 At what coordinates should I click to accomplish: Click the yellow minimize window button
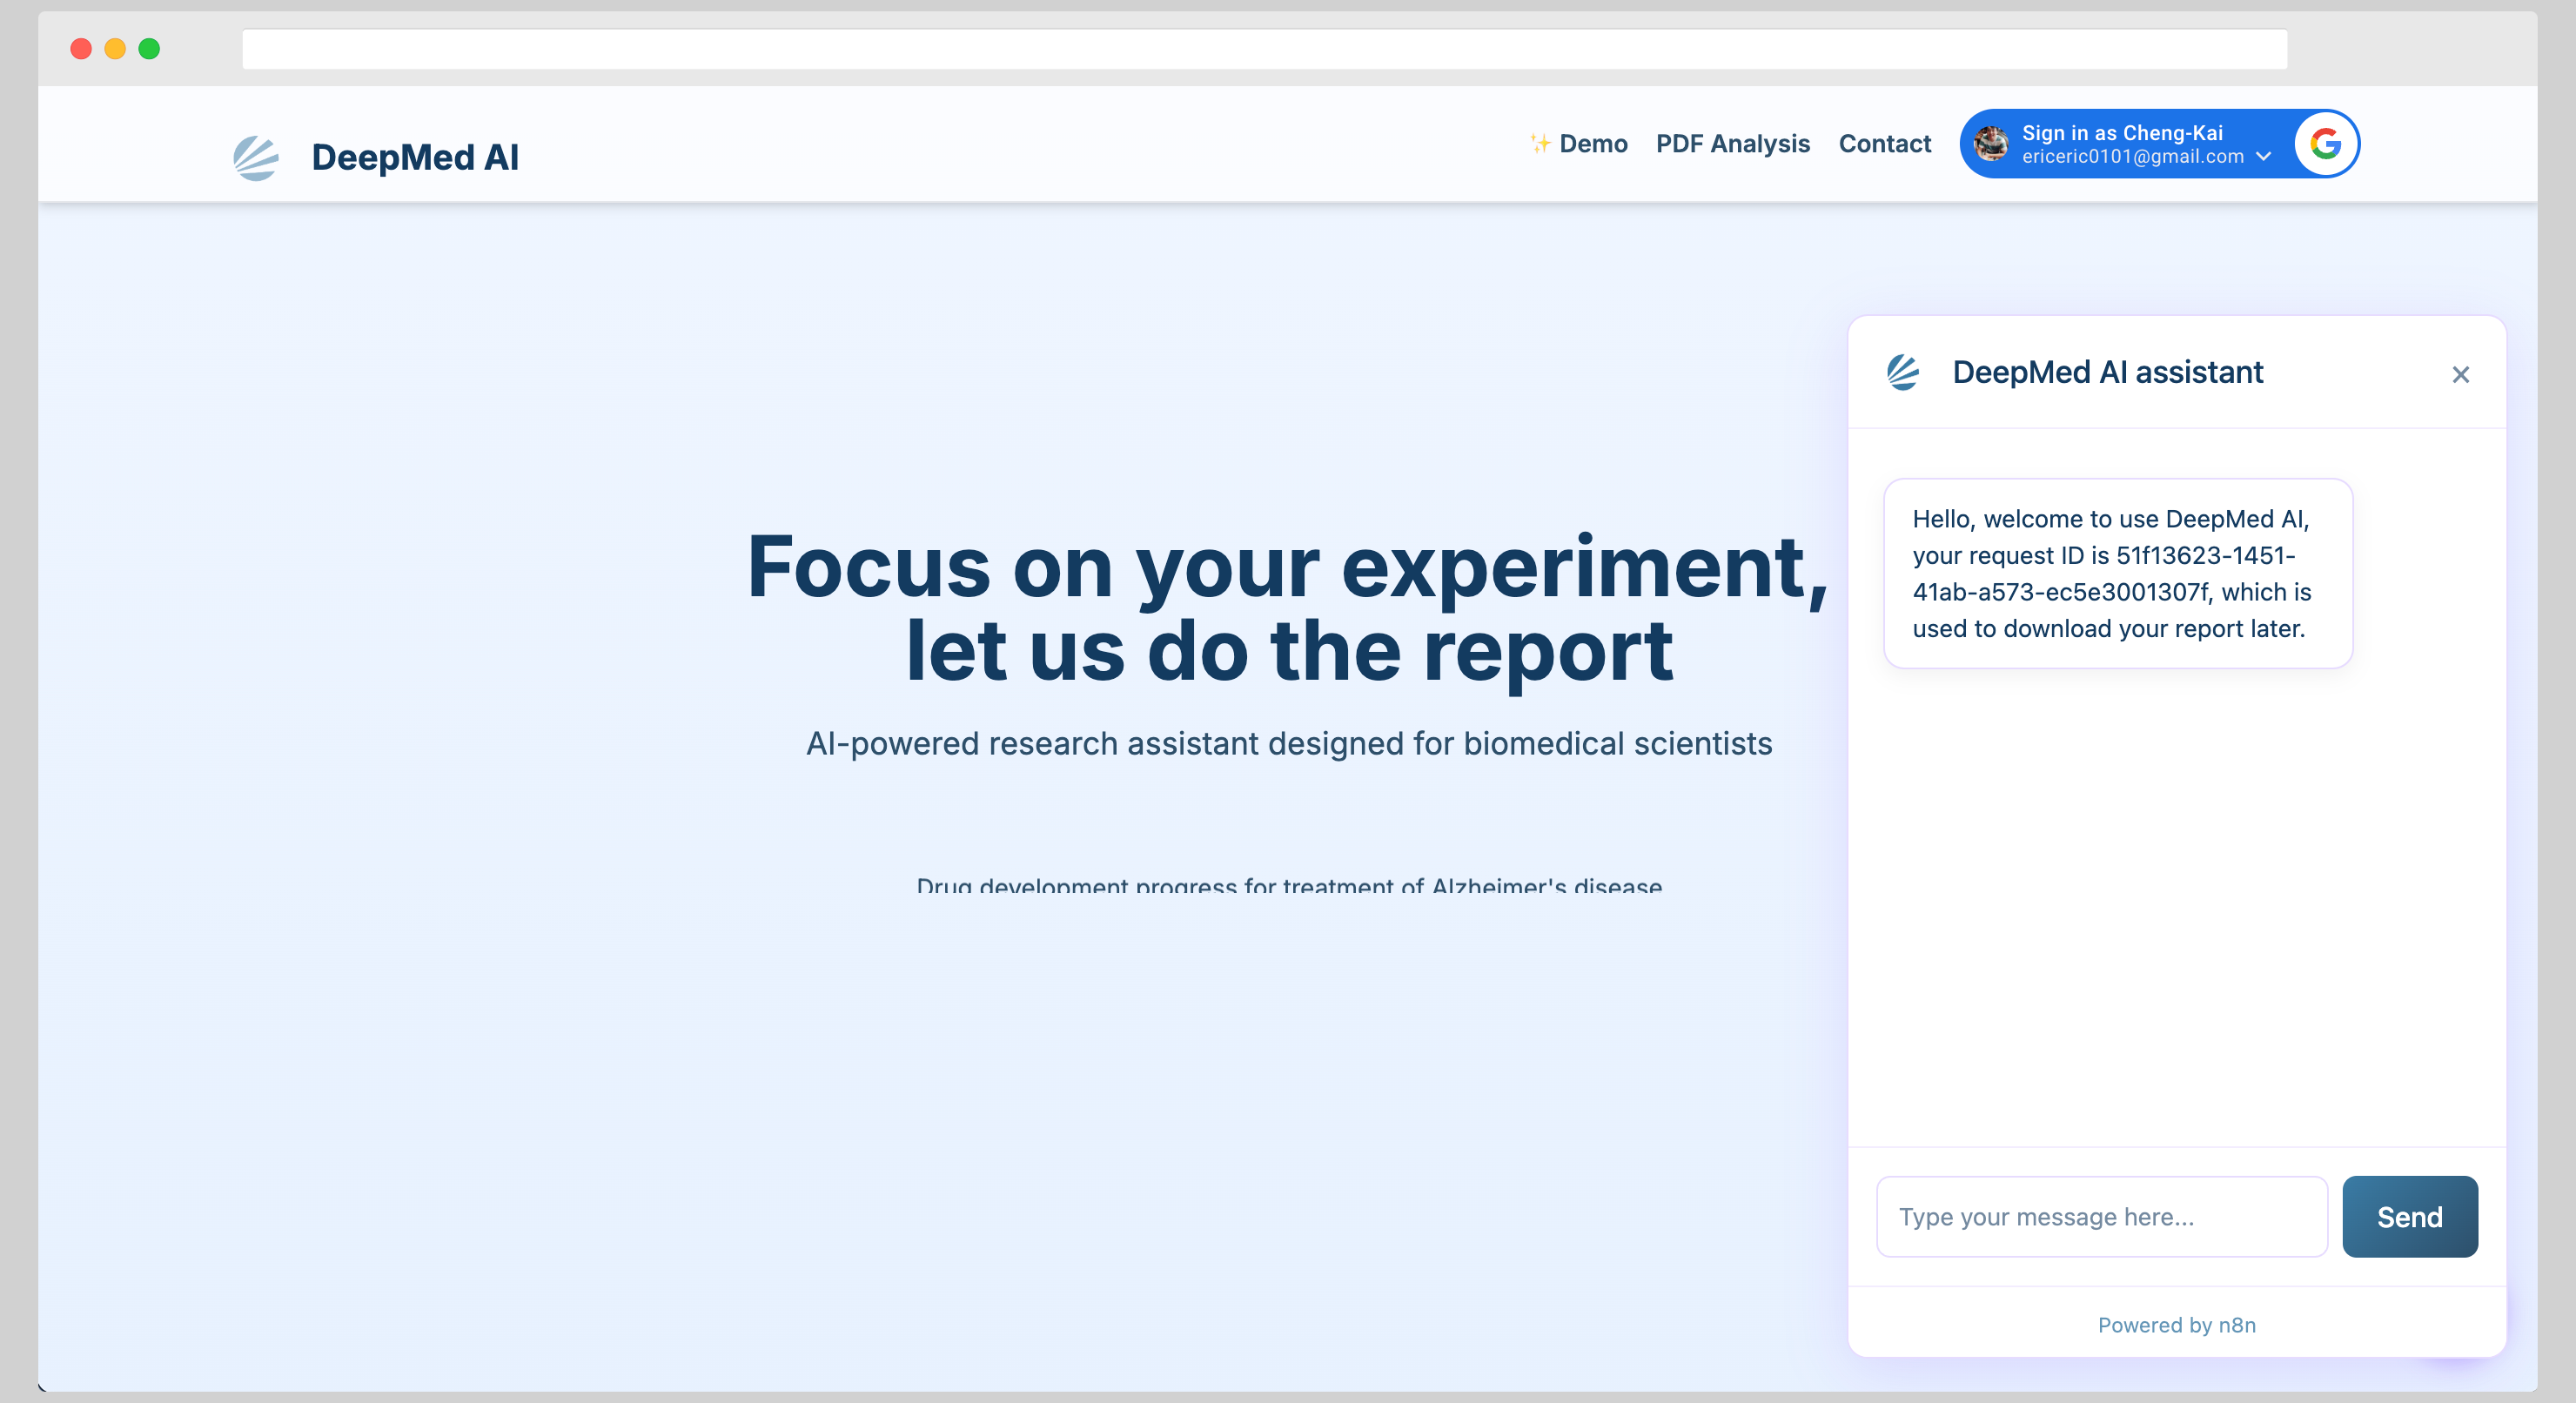click(x=115, y=49)
